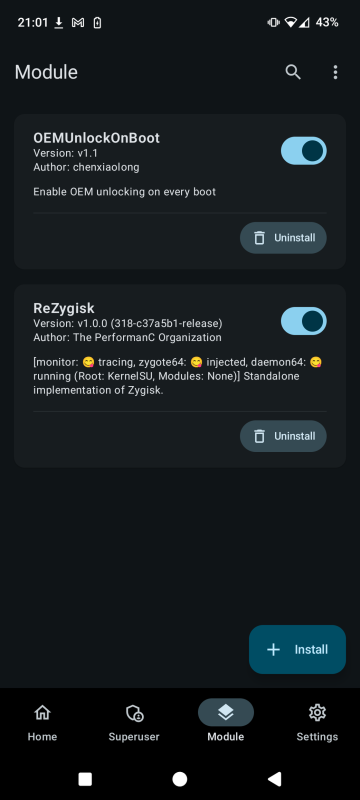Viewport: 360px width, 800px height.
Task: Tap the Install floating button
Action: coord(297,649)
